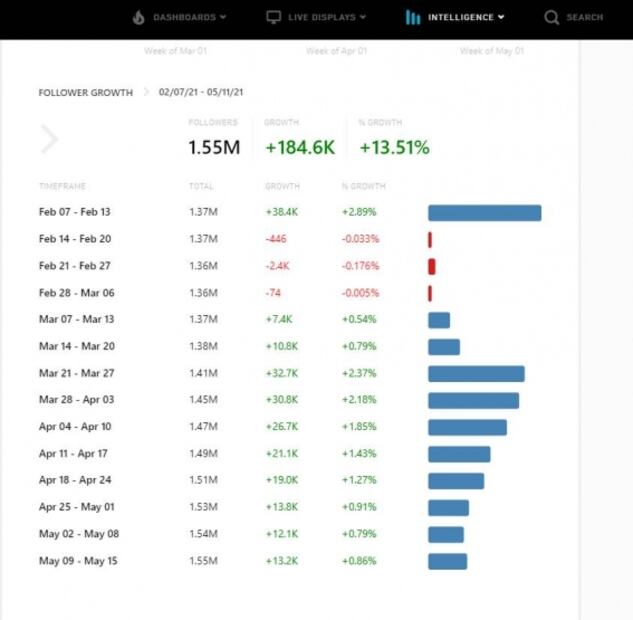The width and height of the screenshot is (633, 620).
Task: Click the large right chevron arrow beside Followers
Action: coord(49,140)
